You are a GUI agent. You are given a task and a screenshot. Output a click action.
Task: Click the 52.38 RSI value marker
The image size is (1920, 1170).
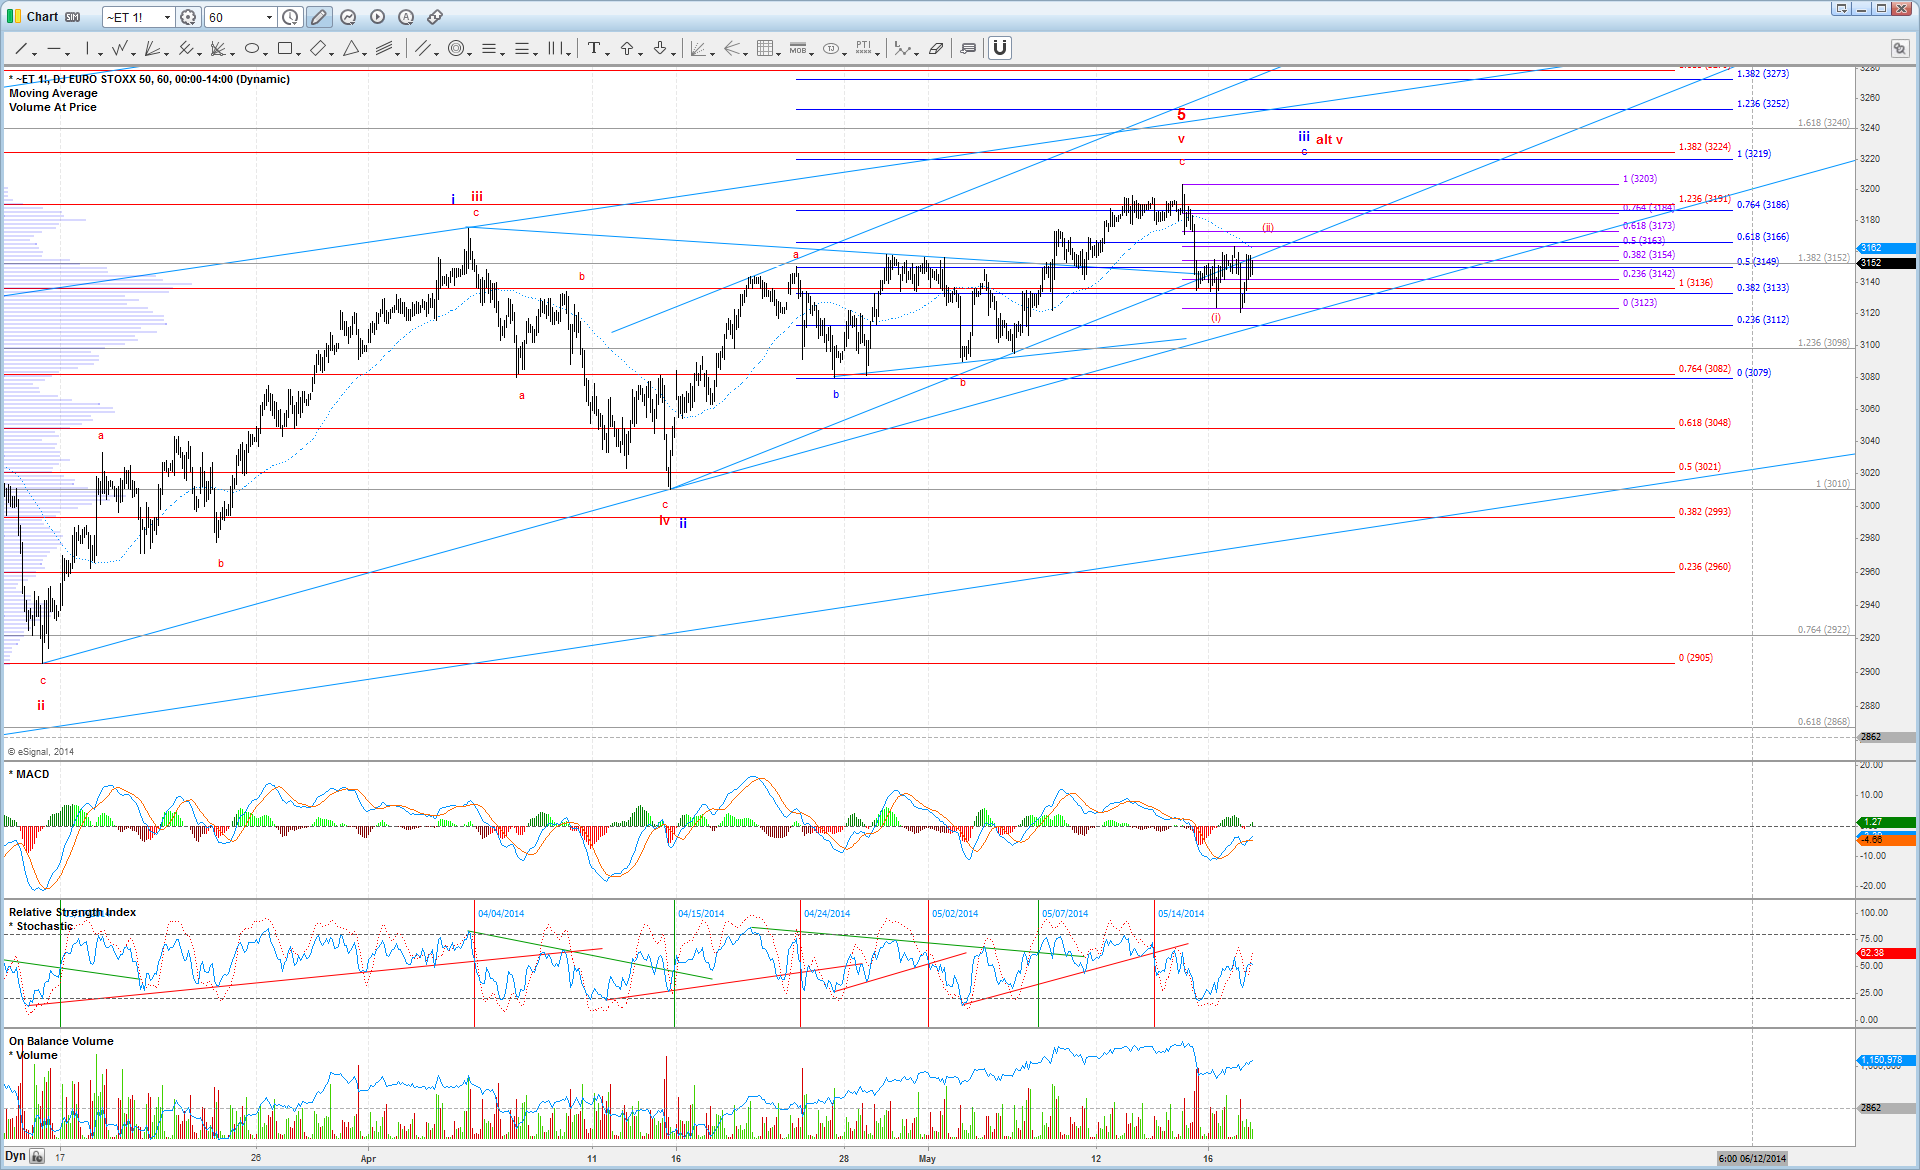click(x=1886, y=952)
